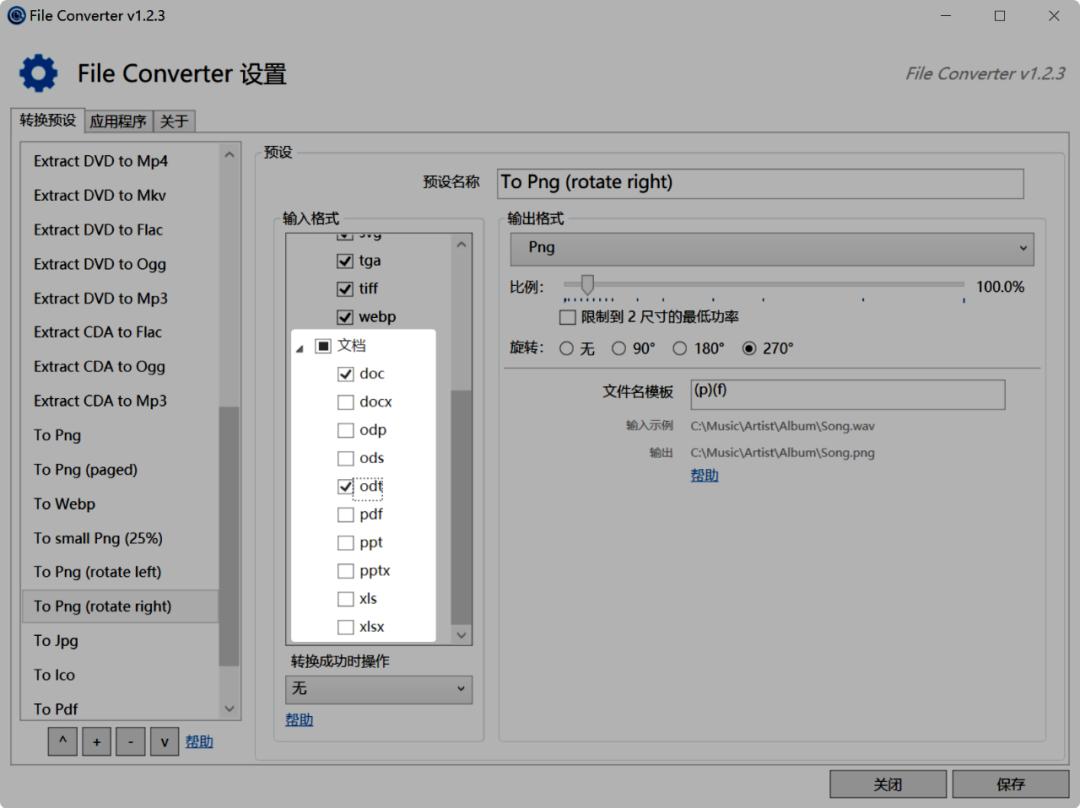1080x808 pixels.
Task: Open the 帮助 link under the filename template
Action: pos(703,474)
